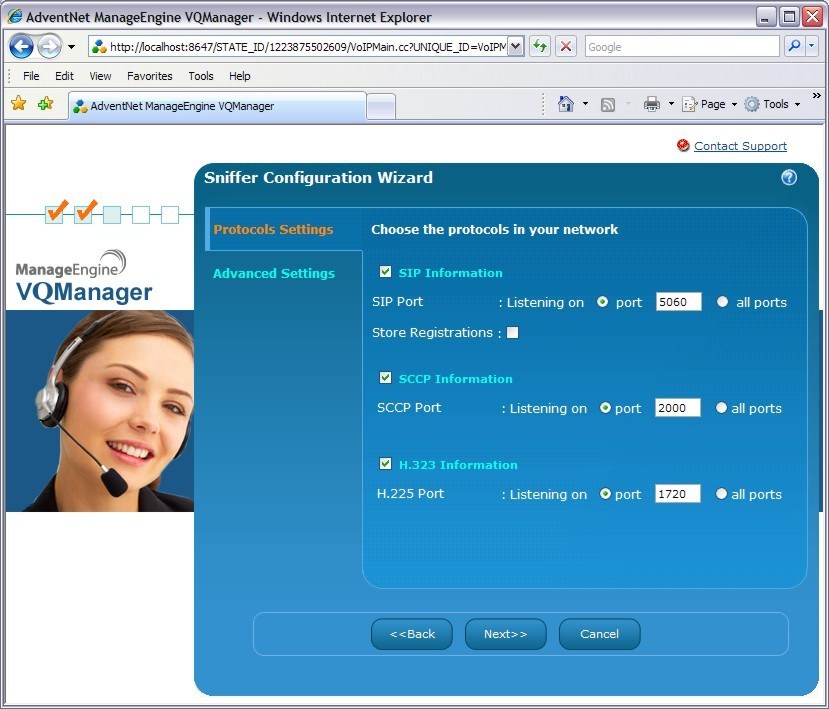Click the Next>> button

pyautogui.click(x=505, y=634)
